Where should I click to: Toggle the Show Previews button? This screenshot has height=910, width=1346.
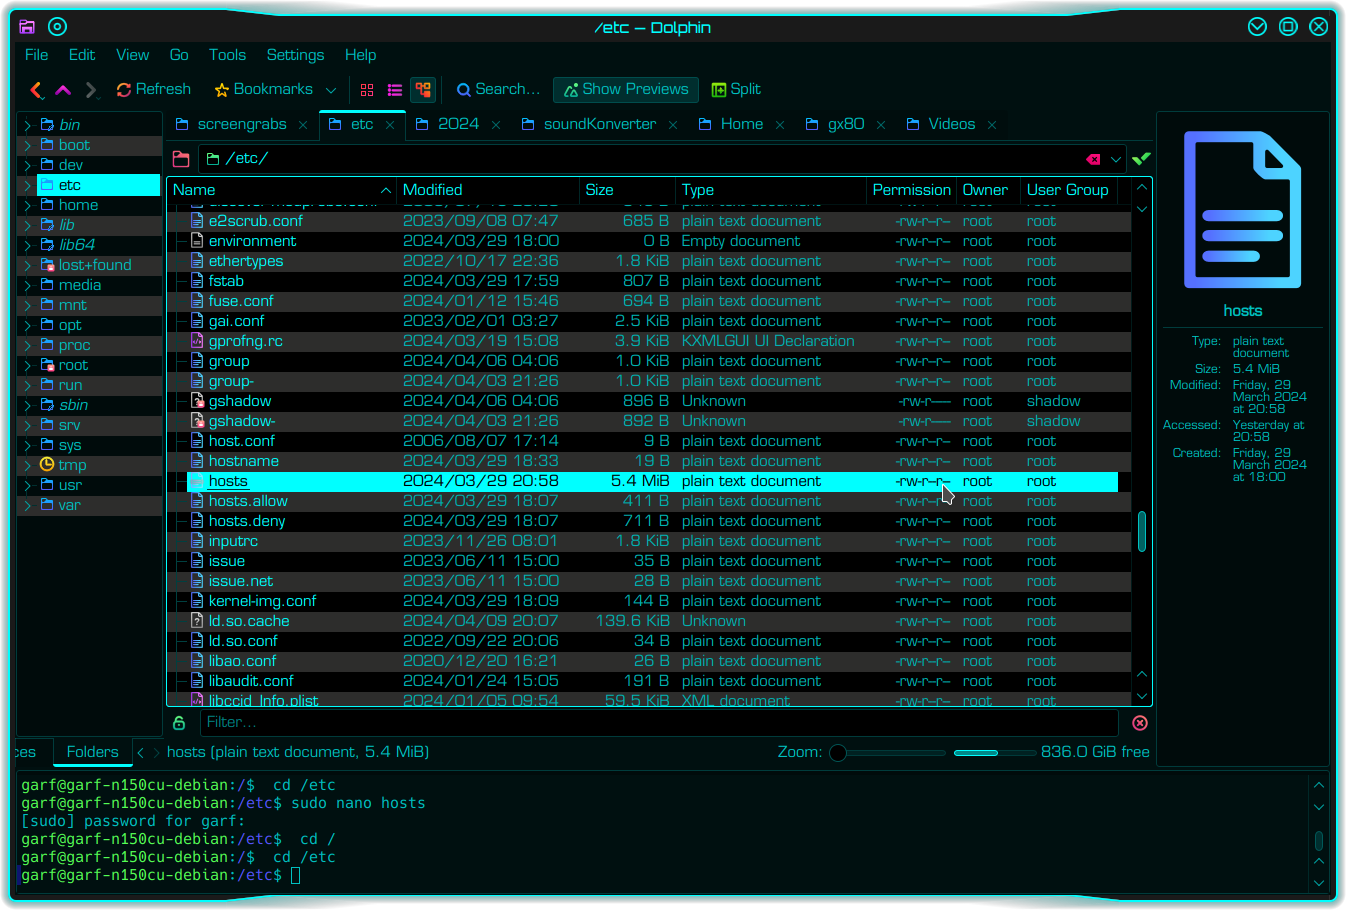[x=626, y=90]
